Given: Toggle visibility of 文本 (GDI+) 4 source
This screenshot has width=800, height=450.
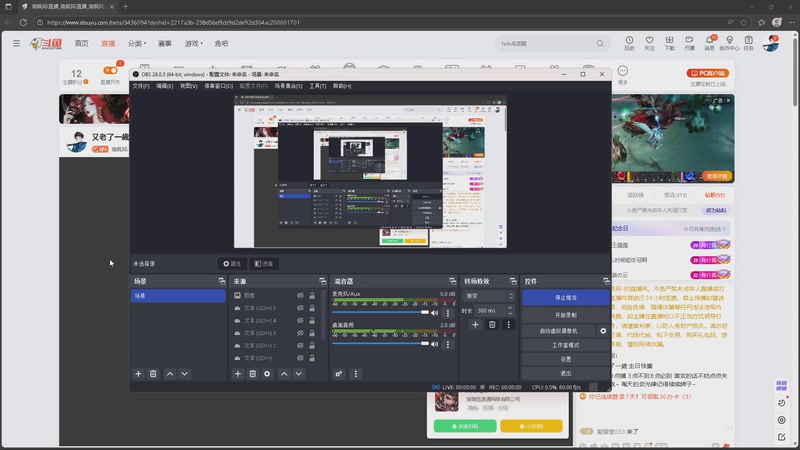Looking at the screenshot, I should coord(300,320).
